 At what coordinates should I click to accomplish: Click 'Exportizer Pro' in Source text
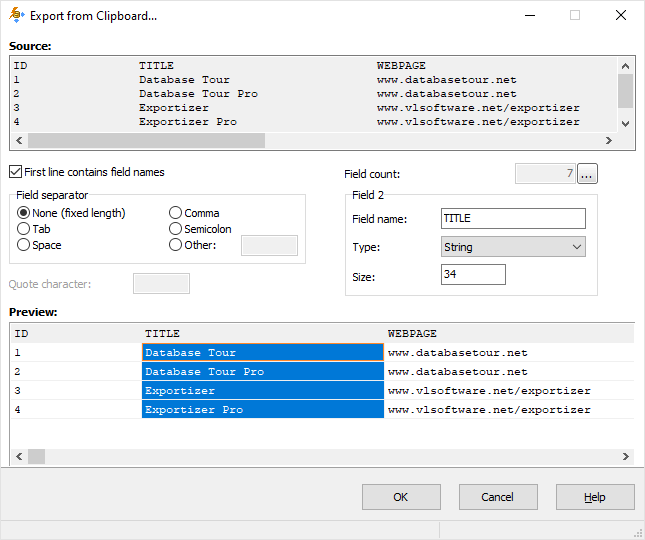[x=188, y=122]
